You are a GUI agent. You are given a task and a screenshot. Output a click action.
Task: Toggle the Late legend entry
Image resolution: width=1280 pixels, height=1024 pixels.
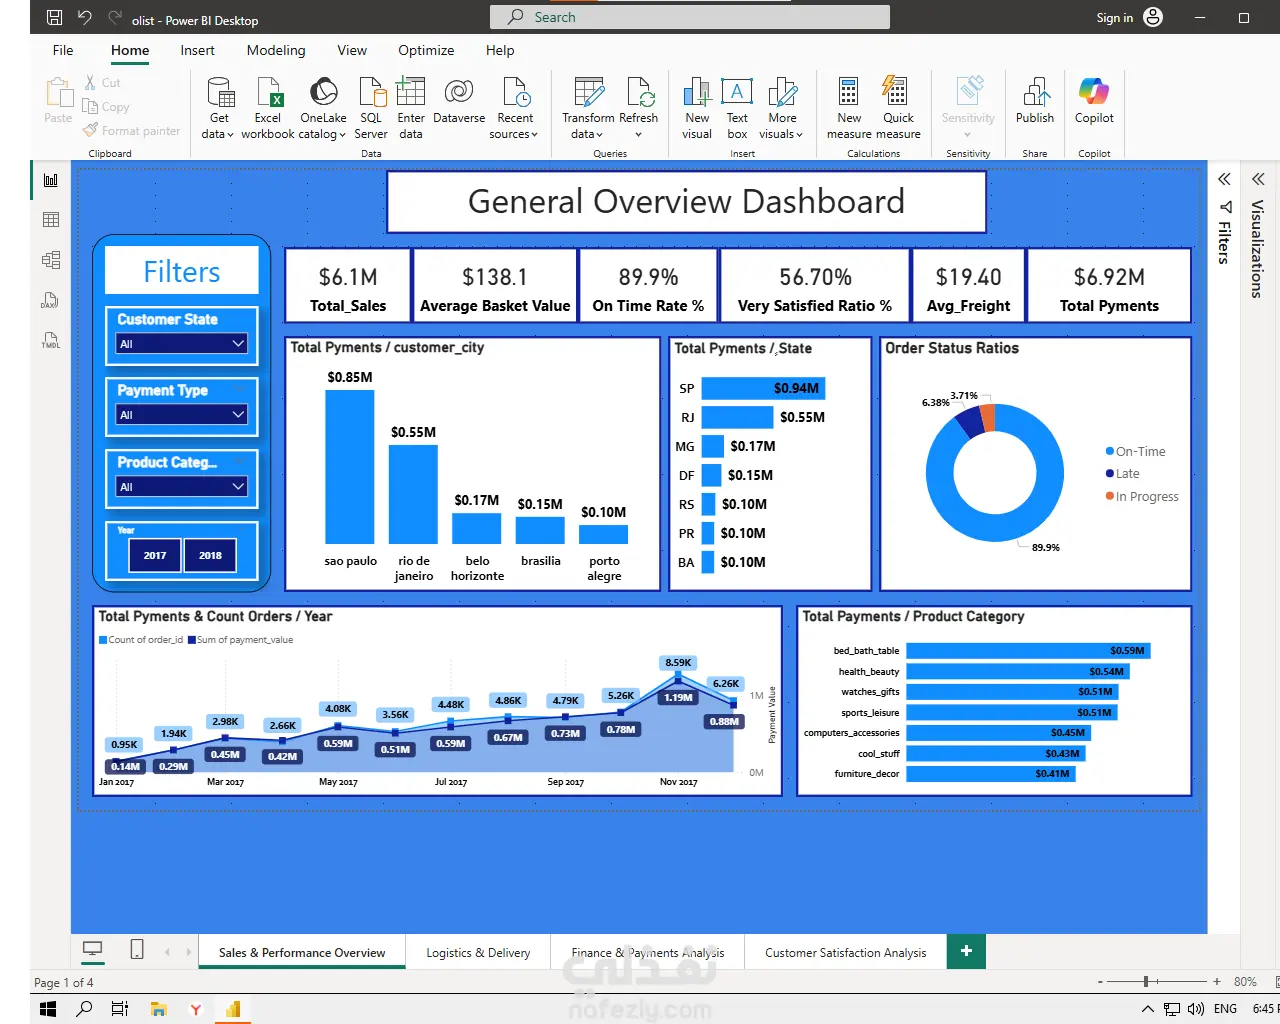coord(1122,474)
